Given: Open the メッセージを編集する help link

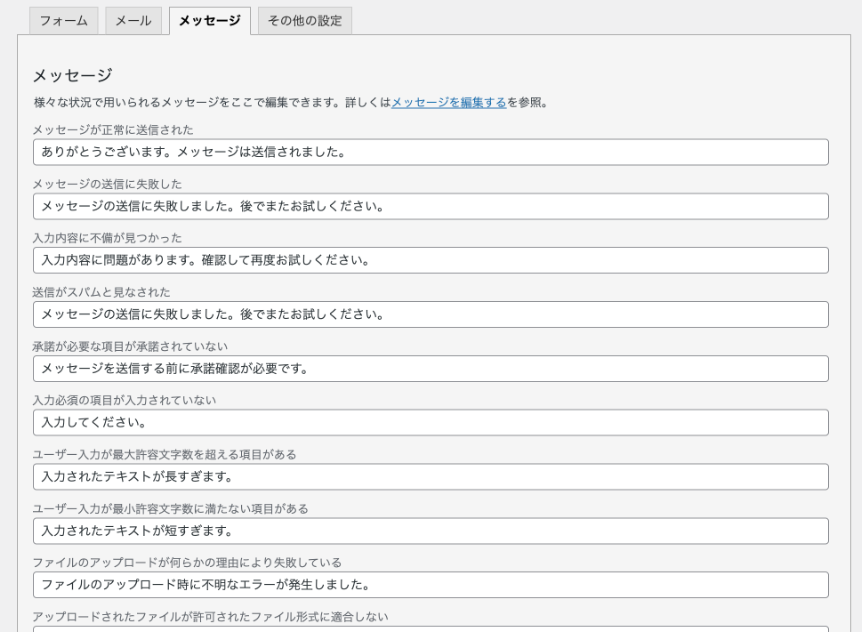Looking at the screenshot, I should tap(448, 102).
